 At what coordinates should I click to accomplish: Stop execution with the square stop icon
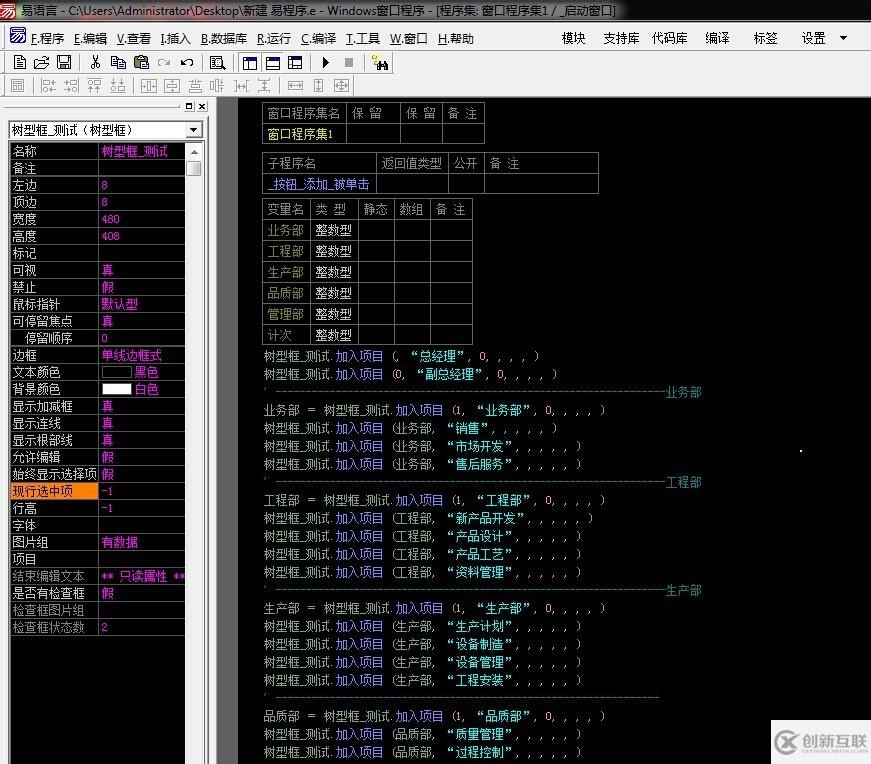point(349,63)
